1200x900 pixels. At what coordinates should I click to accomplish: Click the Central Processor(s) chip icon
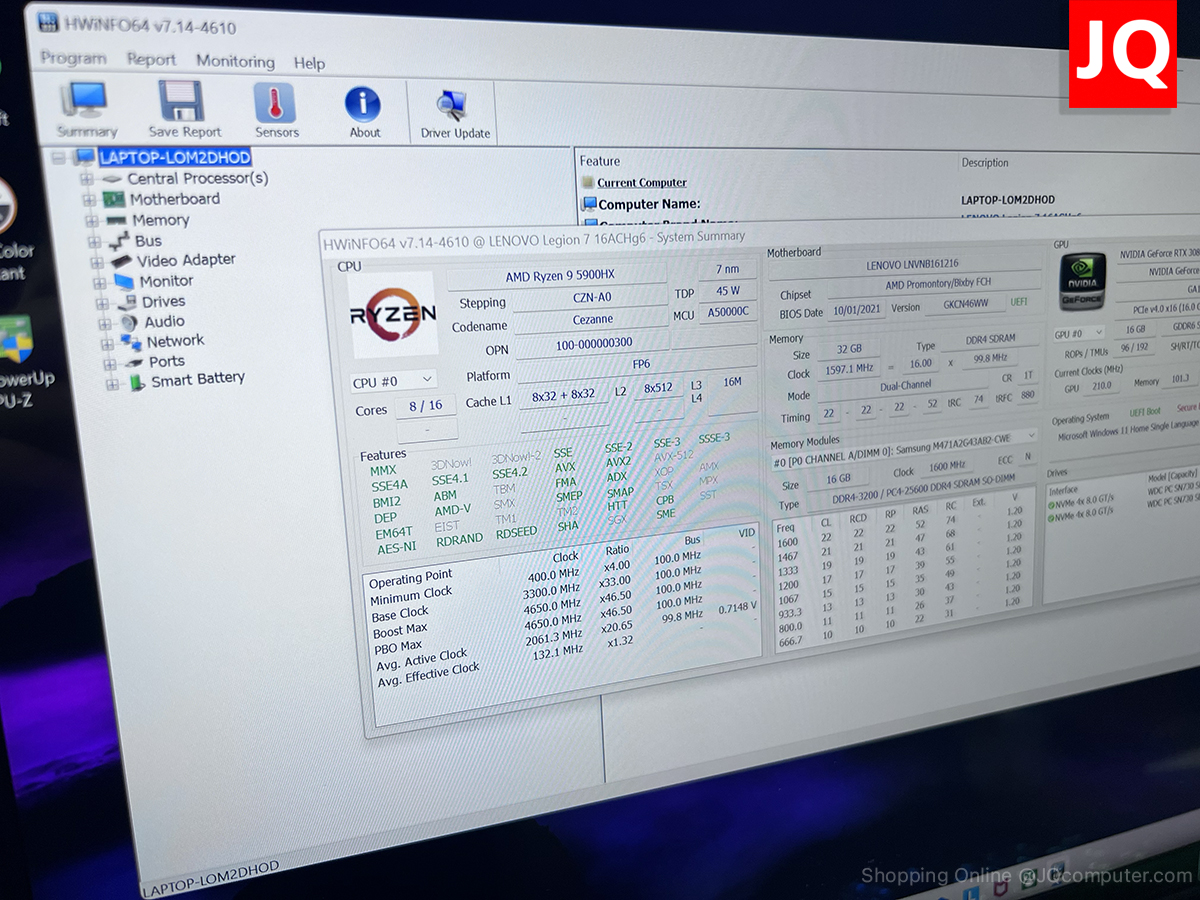(112, 178)
